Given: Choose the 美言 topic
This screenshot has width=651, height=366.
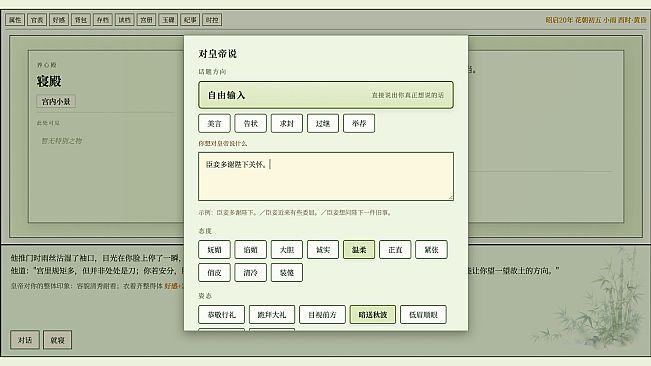Looking at the screenshot, I should pyautogui.click(x=214, y=123).
